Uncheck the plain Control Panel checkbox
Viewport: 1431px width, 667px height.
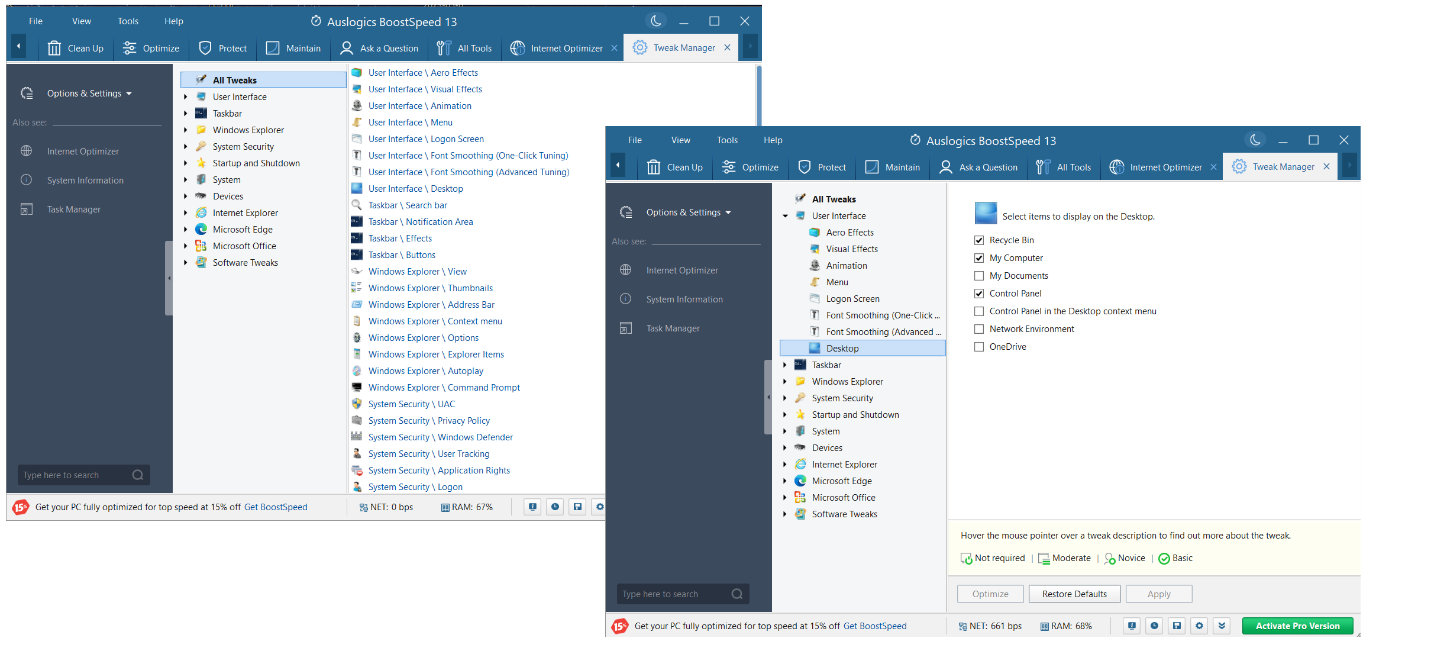point(979,294)
